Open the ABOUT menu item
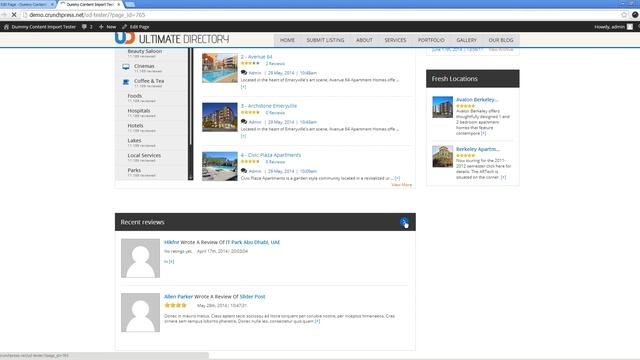 (x=364, y=40)
